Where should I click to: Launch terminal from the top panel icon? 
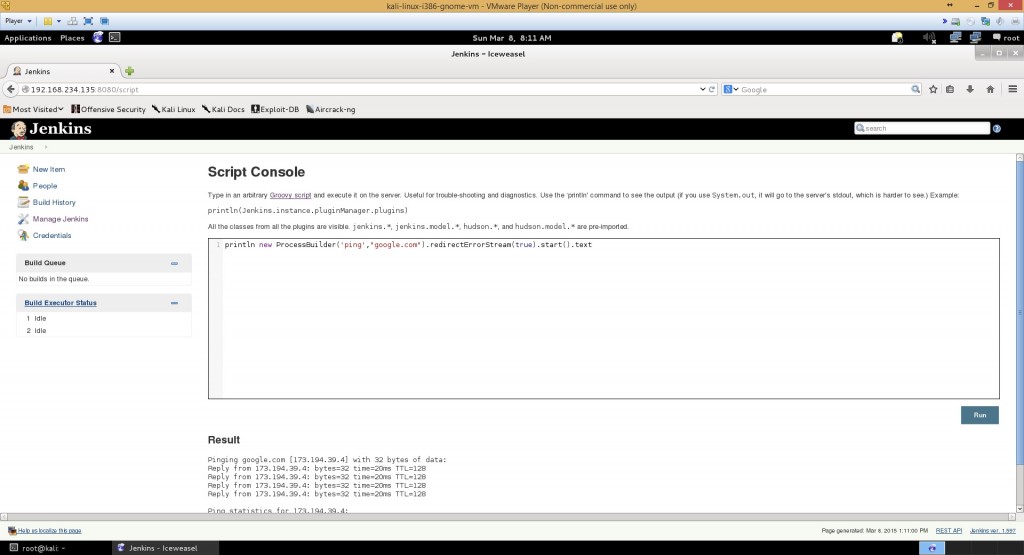pos(114,37)
